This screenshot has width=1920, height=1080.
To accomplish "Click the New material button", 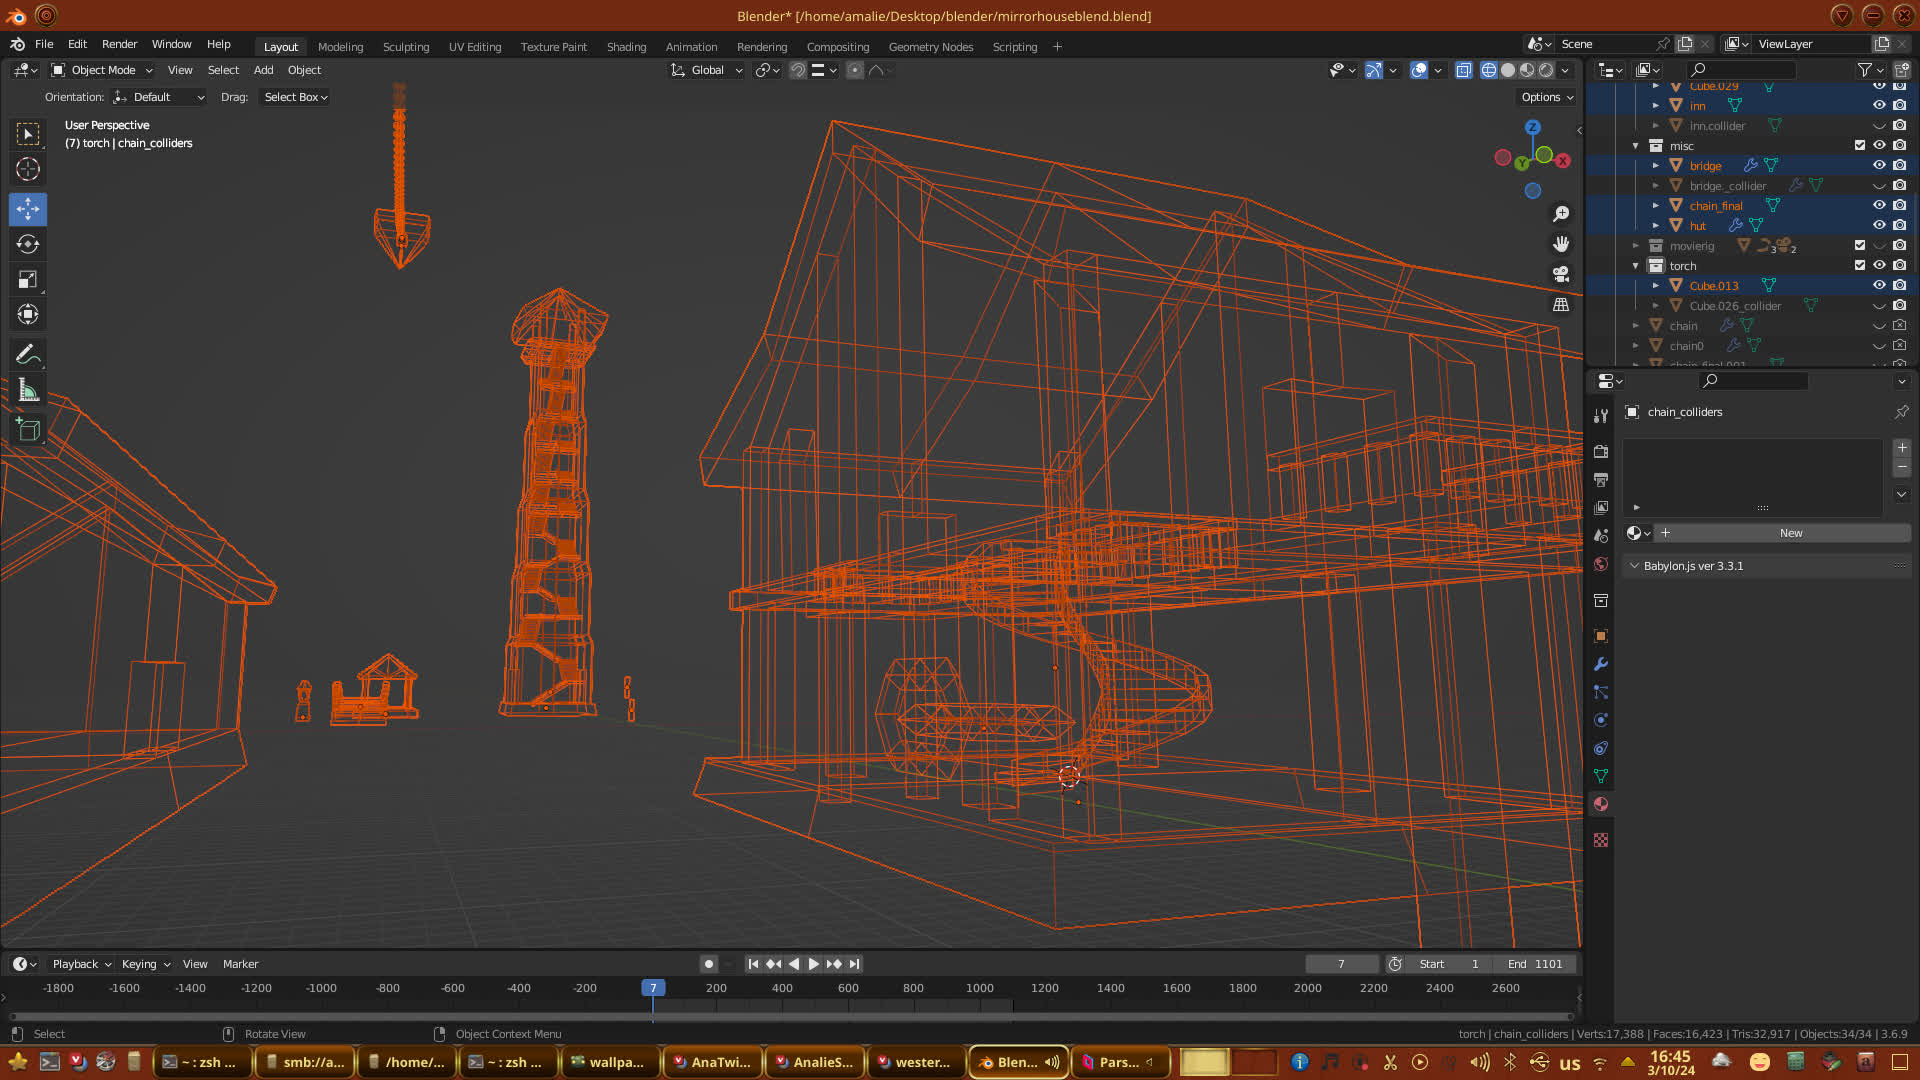I will click(1790, 533).
